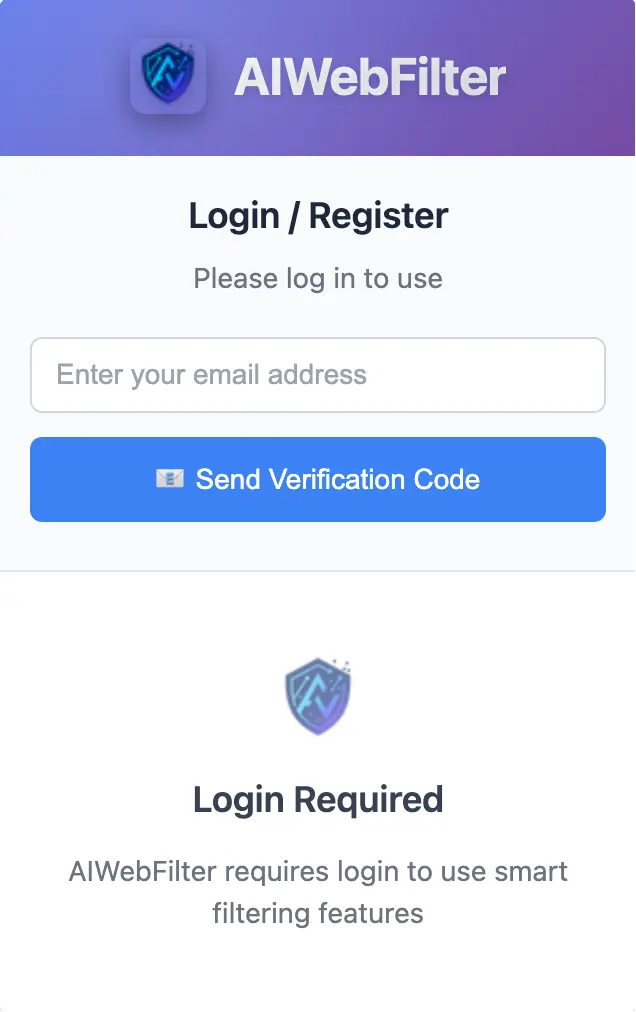The height and width of the screenshot is (1012, 636).
Task: Click the AIWebFilter shield logo in the header
Action: click(x=168, y=76)
